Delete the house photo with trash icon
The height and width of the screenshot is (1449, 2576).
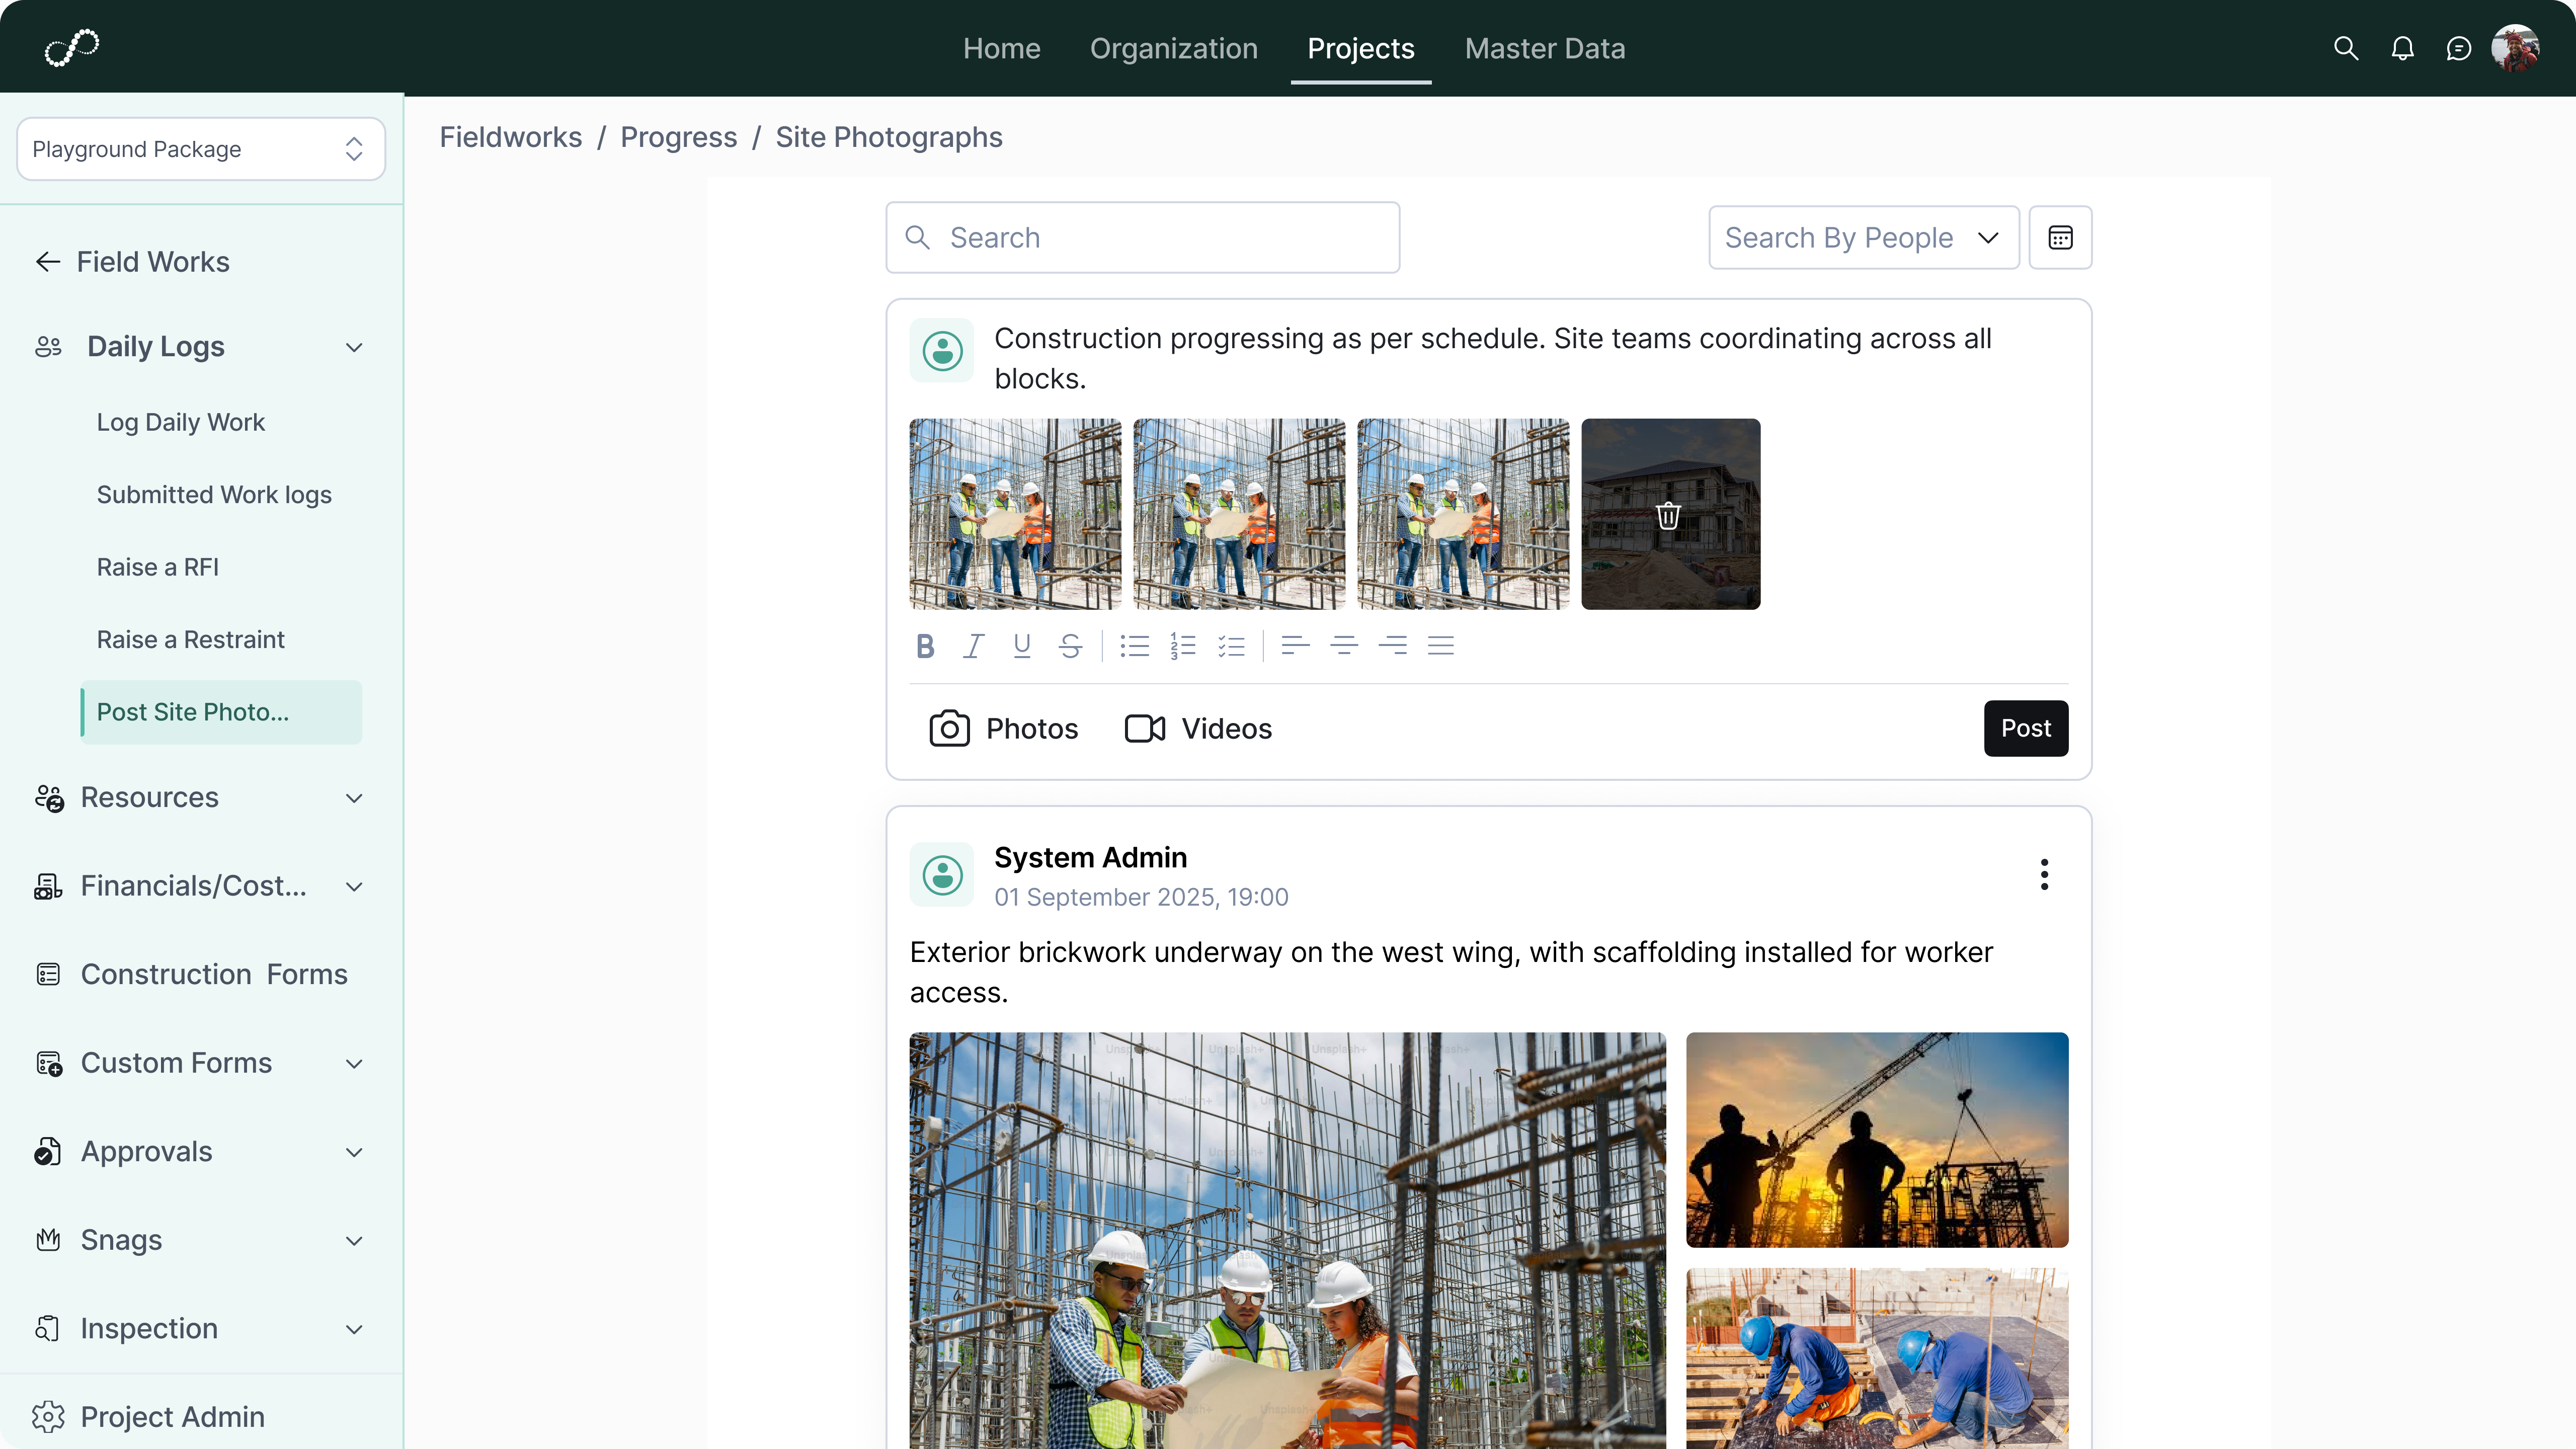(x=1668, y=515)
